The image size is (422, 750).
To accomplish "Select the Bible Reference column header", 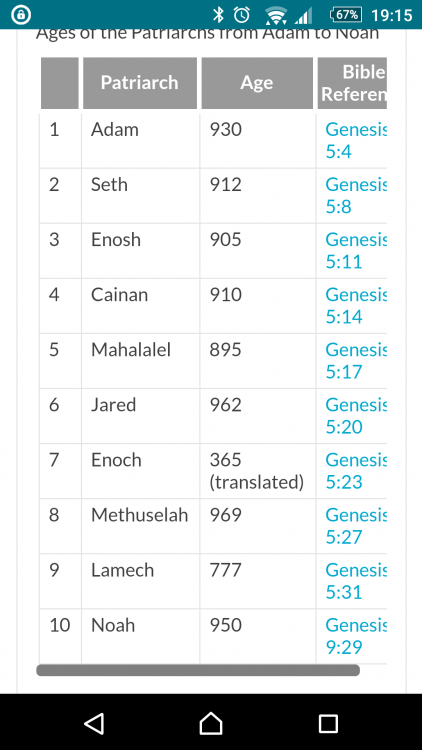I will 352,83.
